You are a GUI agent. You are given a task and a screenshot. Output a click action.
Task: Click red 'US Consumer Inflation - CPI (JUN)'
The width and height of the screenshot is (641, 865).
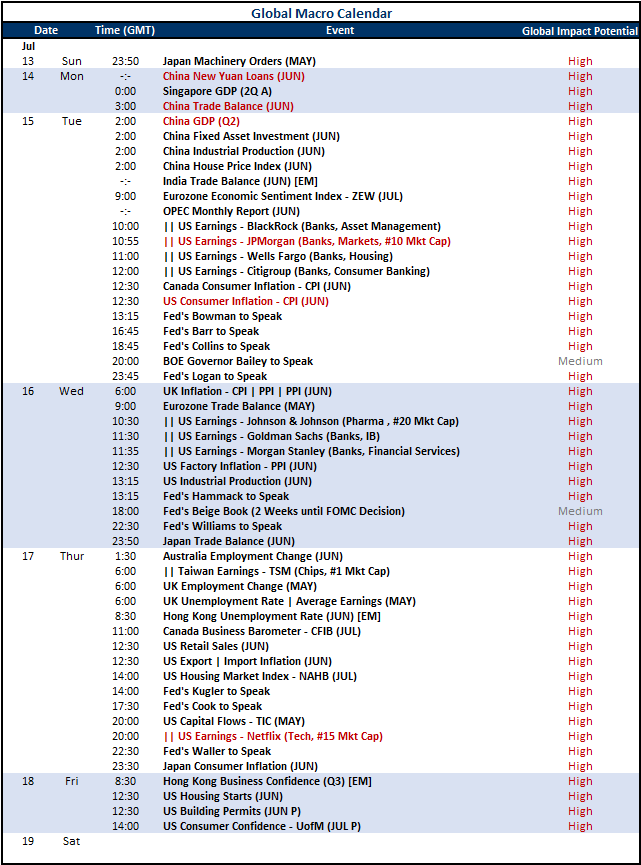click(245, 301)
